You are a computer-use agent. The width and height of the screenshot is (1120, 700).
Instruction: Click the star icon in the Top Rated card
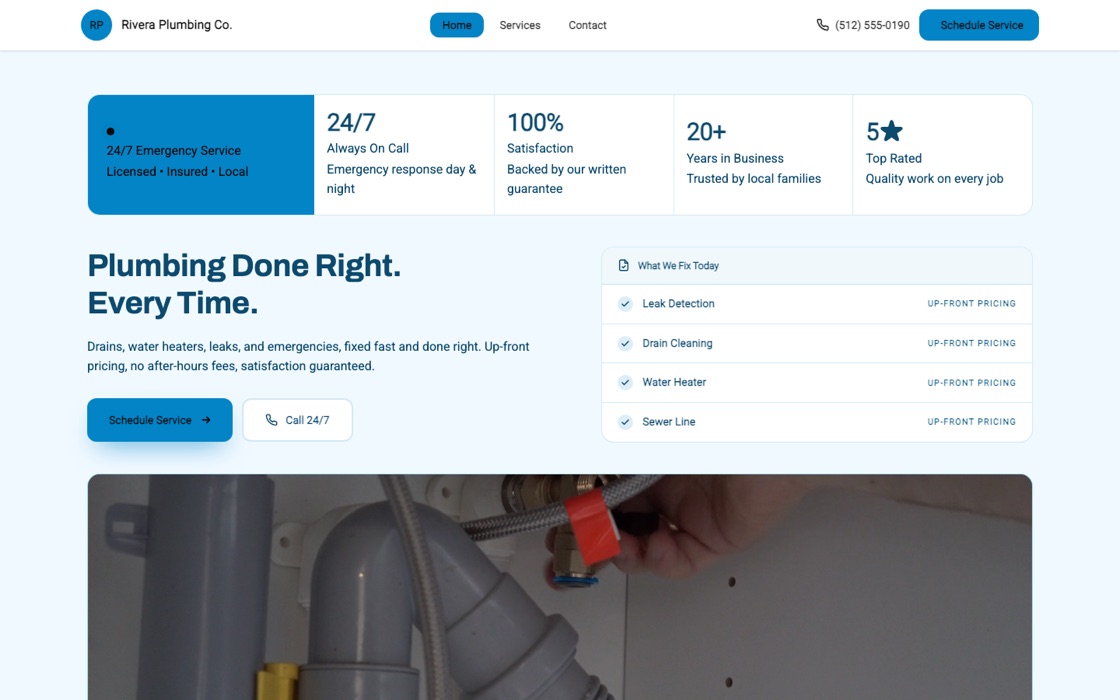(x=891, y=131)
